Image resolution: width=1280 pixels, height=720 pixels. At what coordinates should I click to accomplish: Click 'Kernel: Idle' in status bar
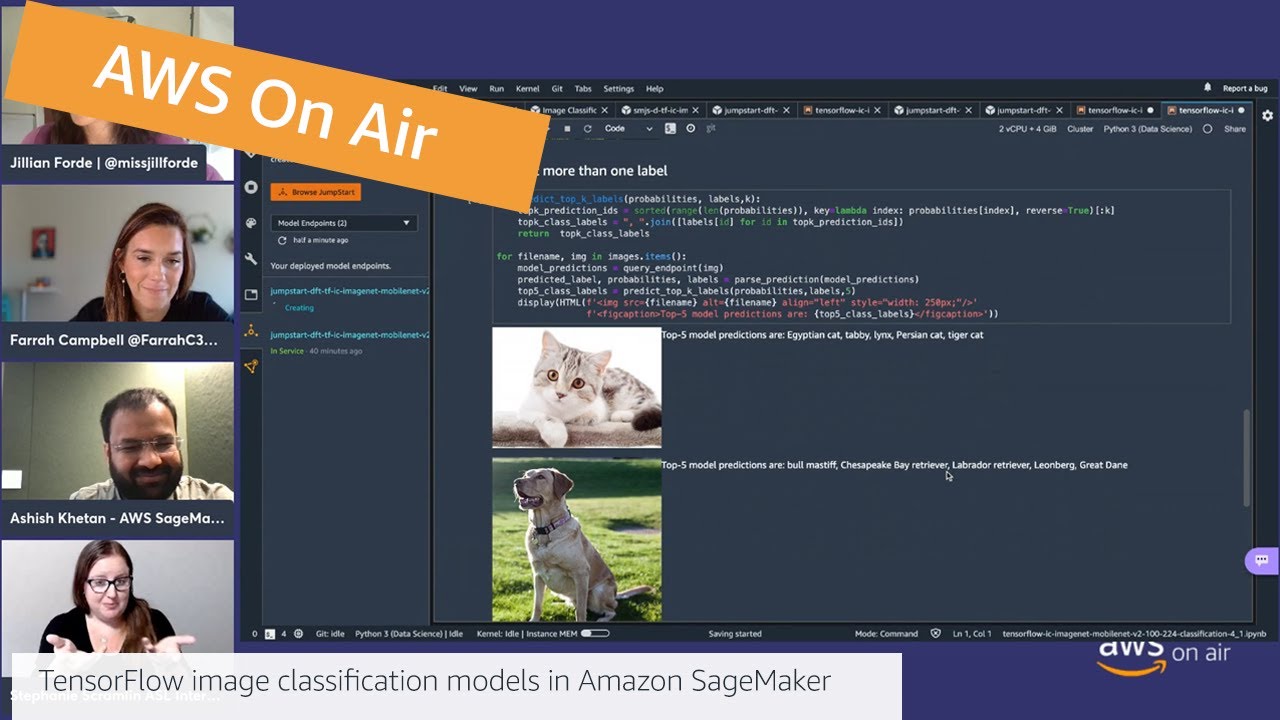[x=497, y=633]
